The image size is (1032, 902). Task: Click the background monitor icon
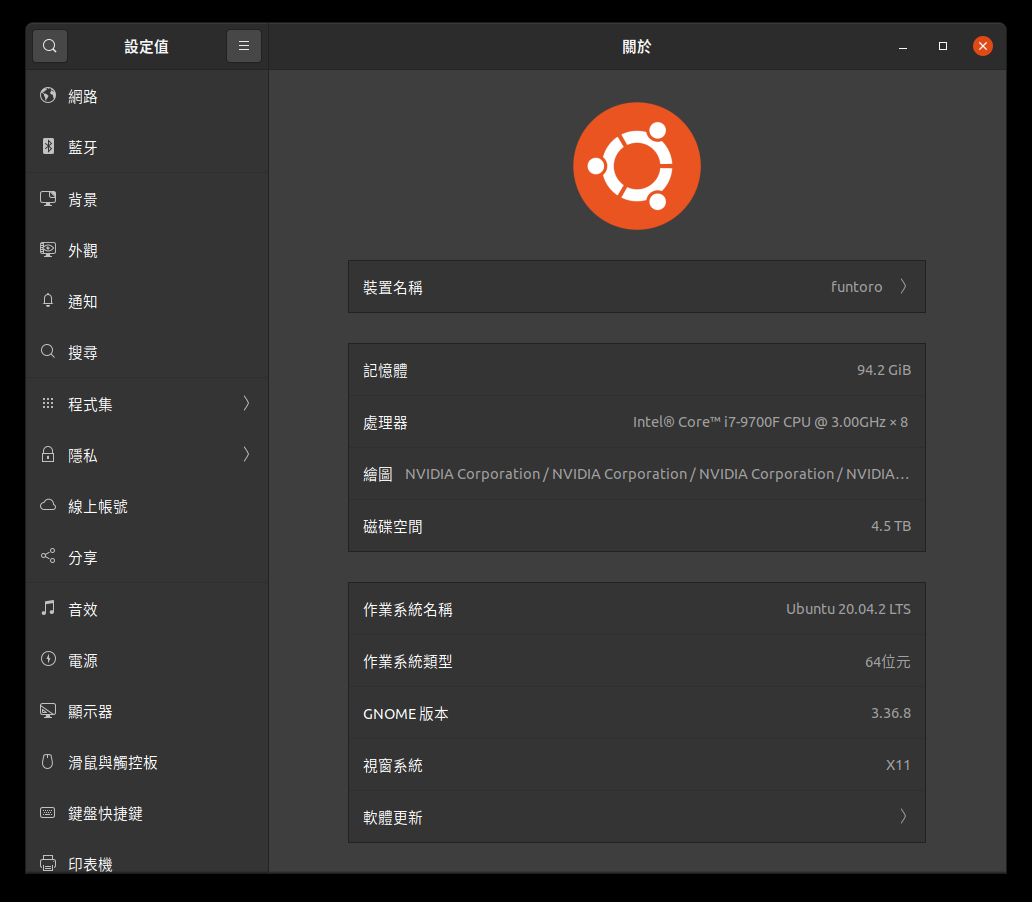48,199
